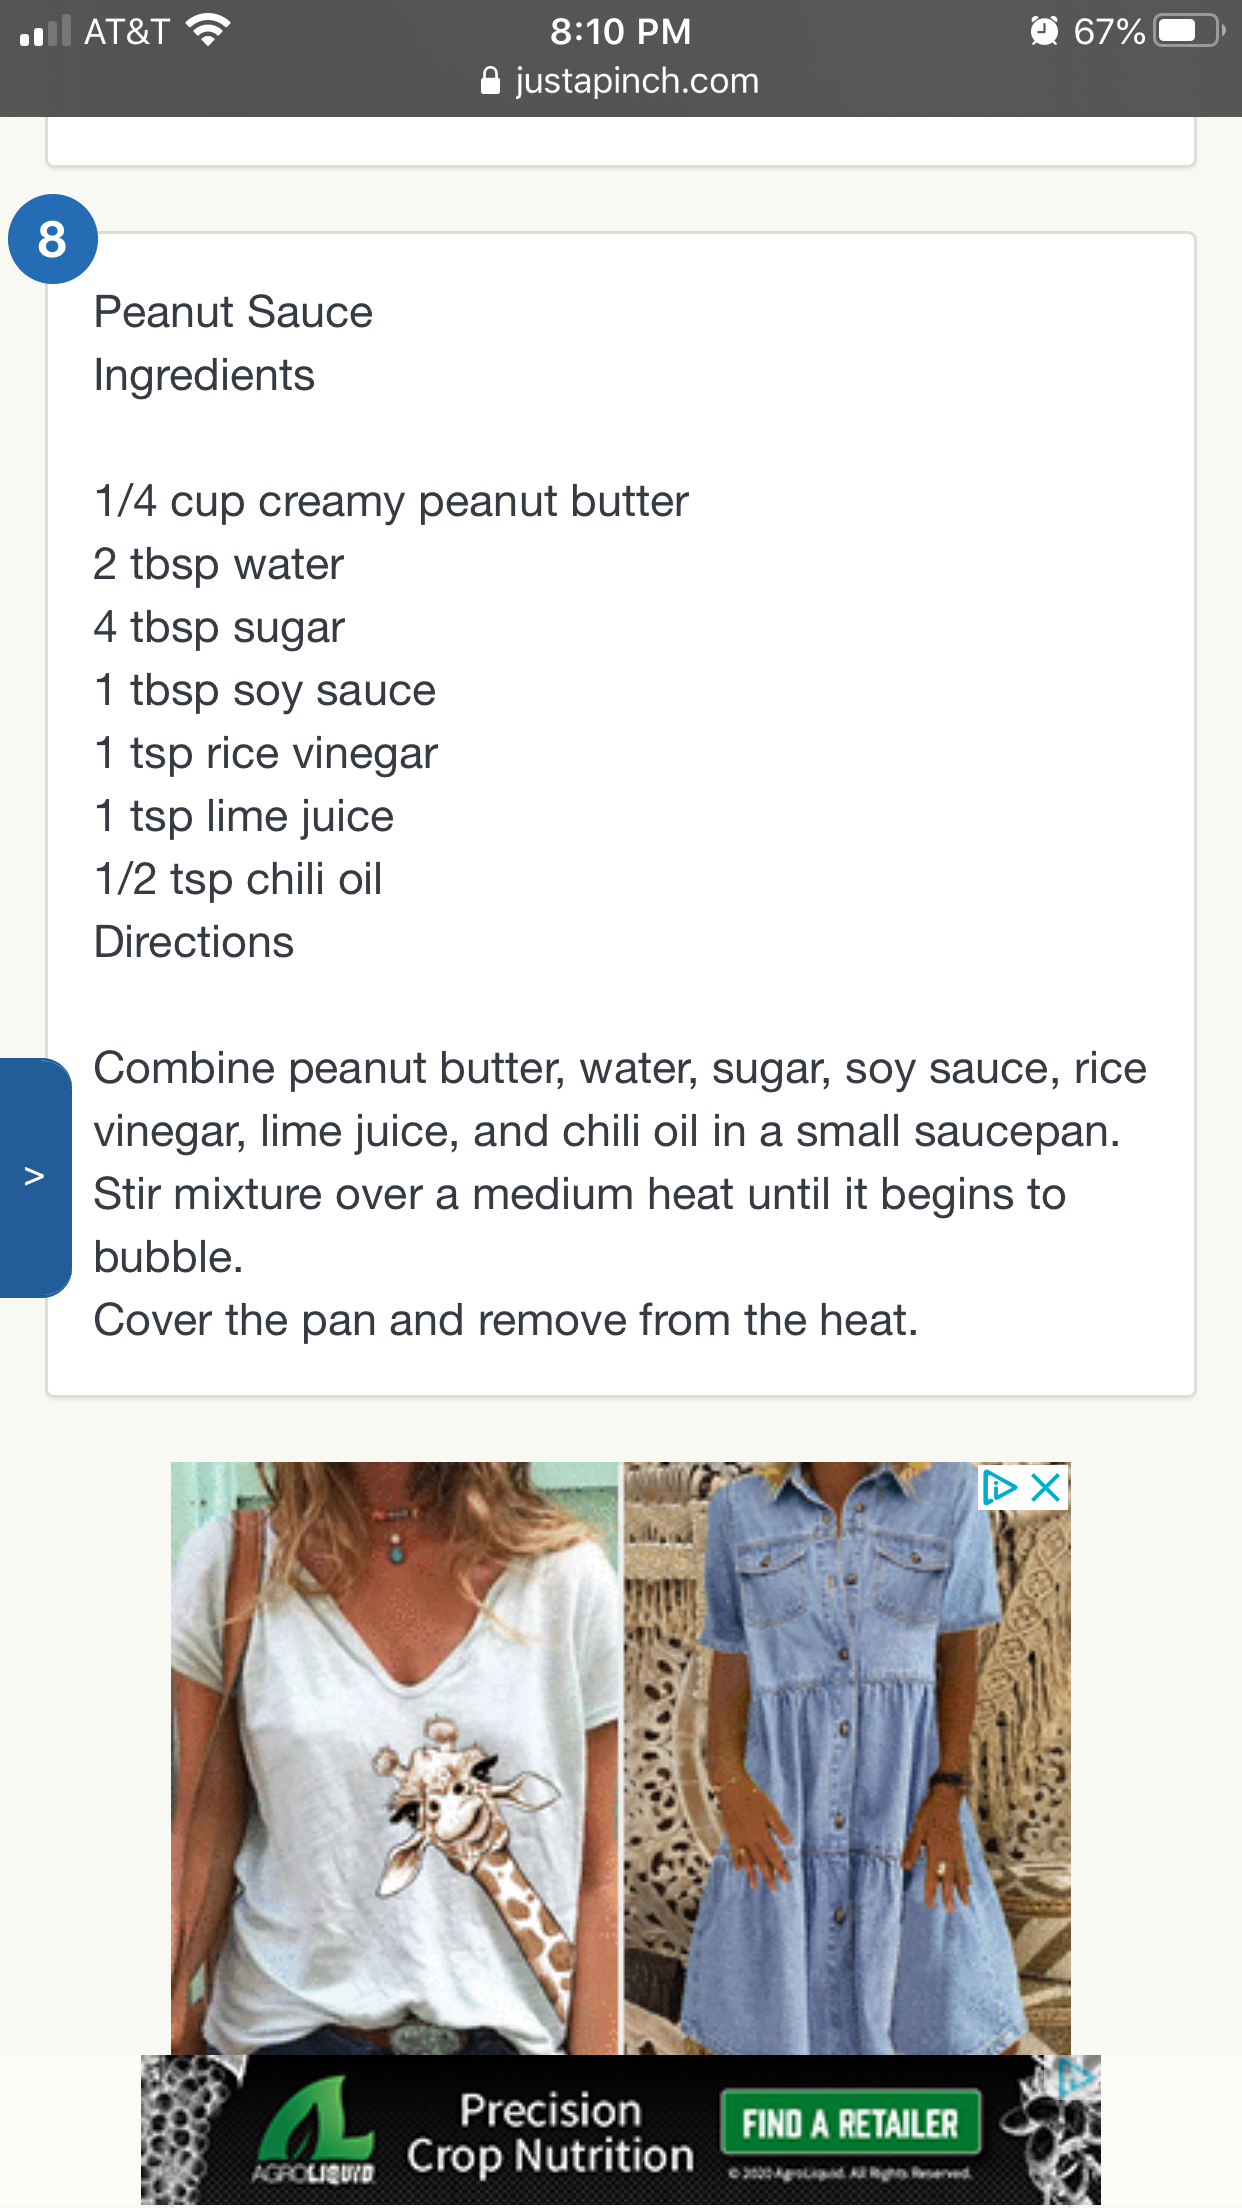
Task: Tap the AgroLiquid logo in banner
Action: tap(314, 2130)
